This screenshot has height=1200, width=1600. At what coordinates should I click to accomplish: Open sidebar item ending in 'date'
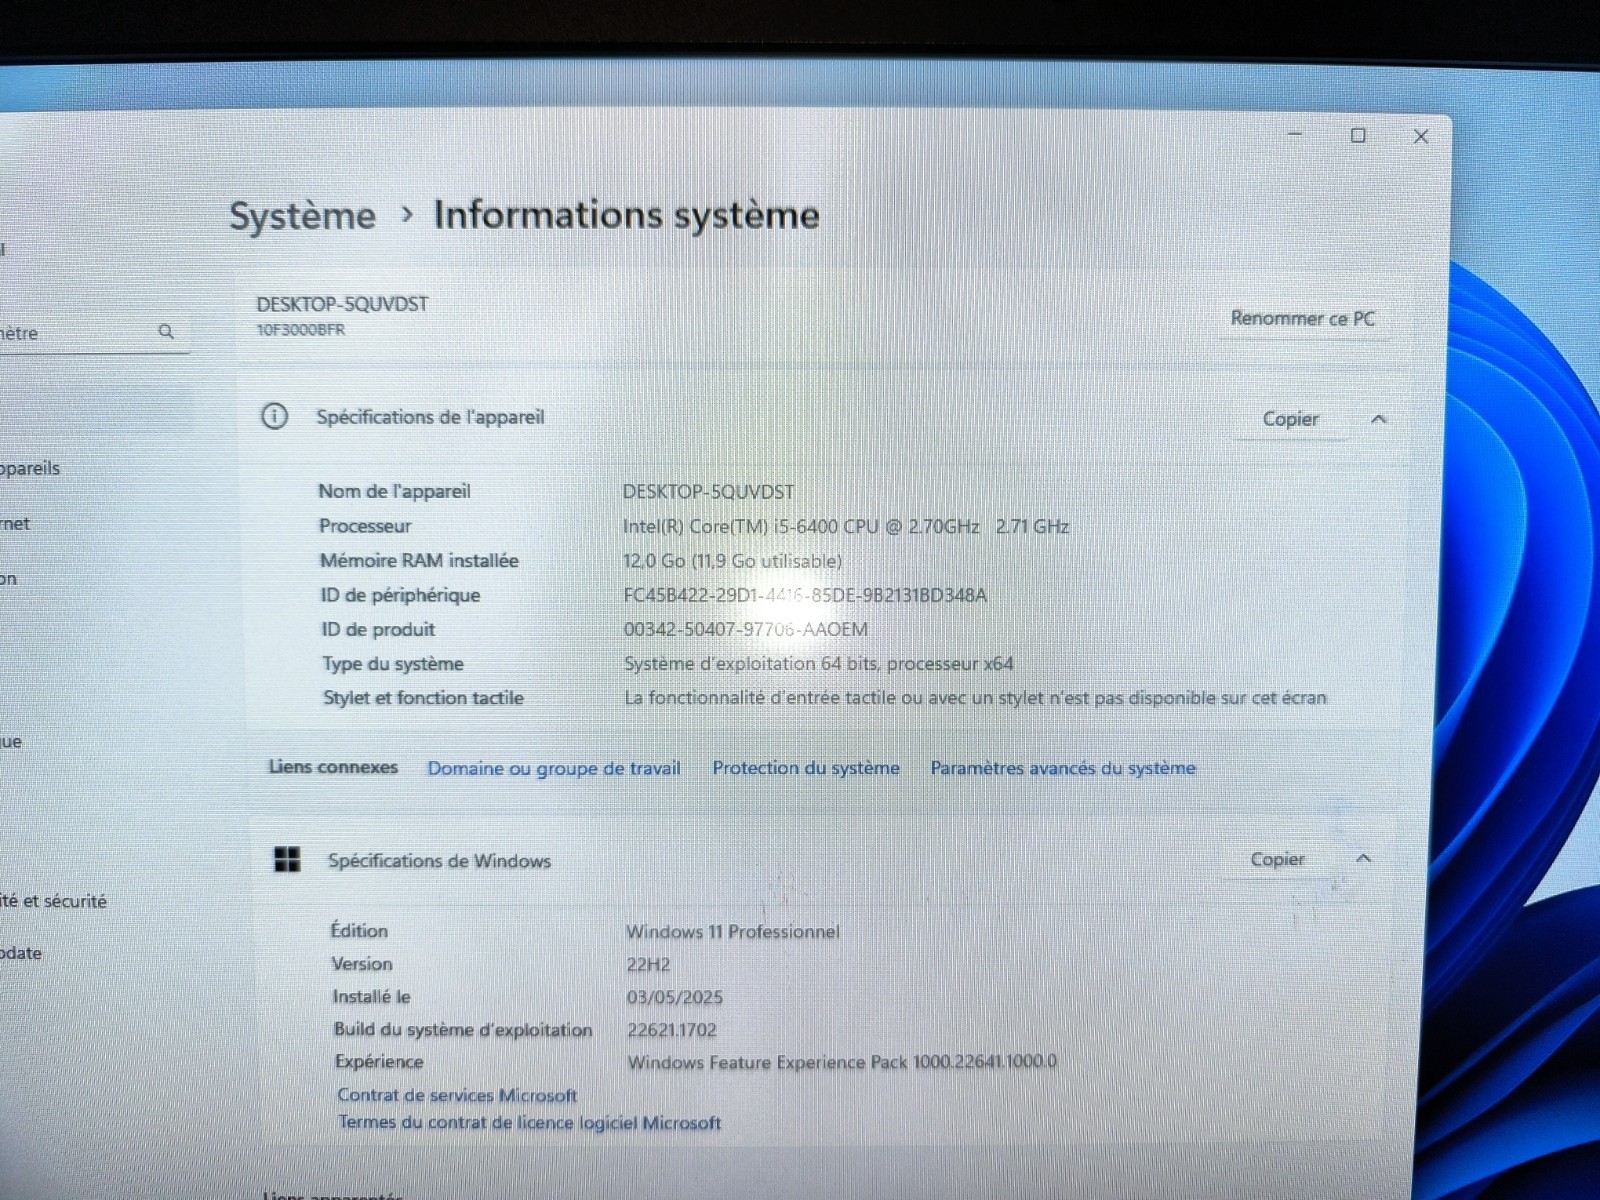[21, 953]
